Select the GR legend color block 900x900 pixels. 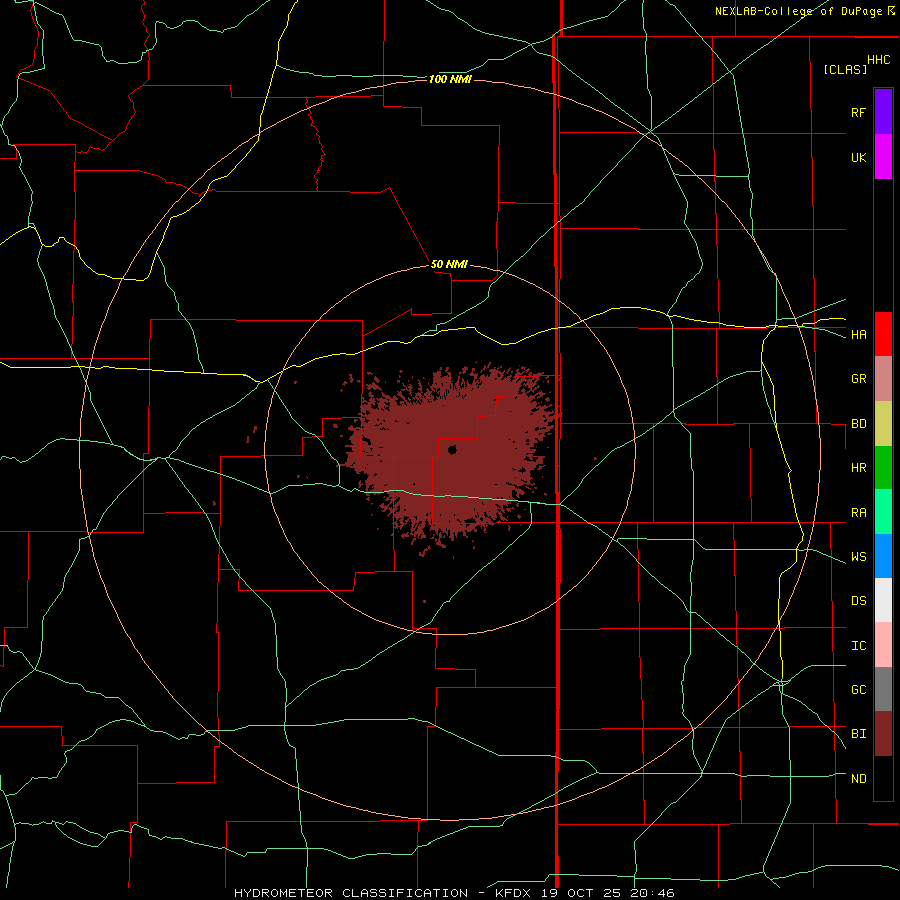tap(883, 379)
